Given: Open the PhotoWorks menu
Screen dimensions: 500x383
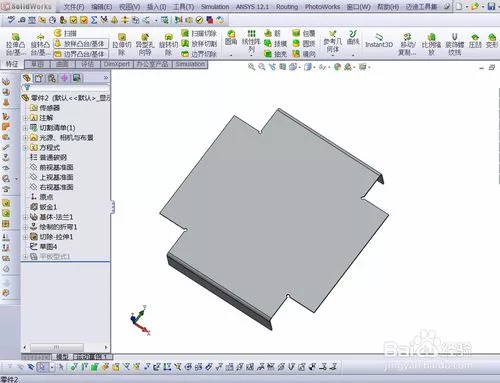Looking at the screenshot, I should point(322,7).
